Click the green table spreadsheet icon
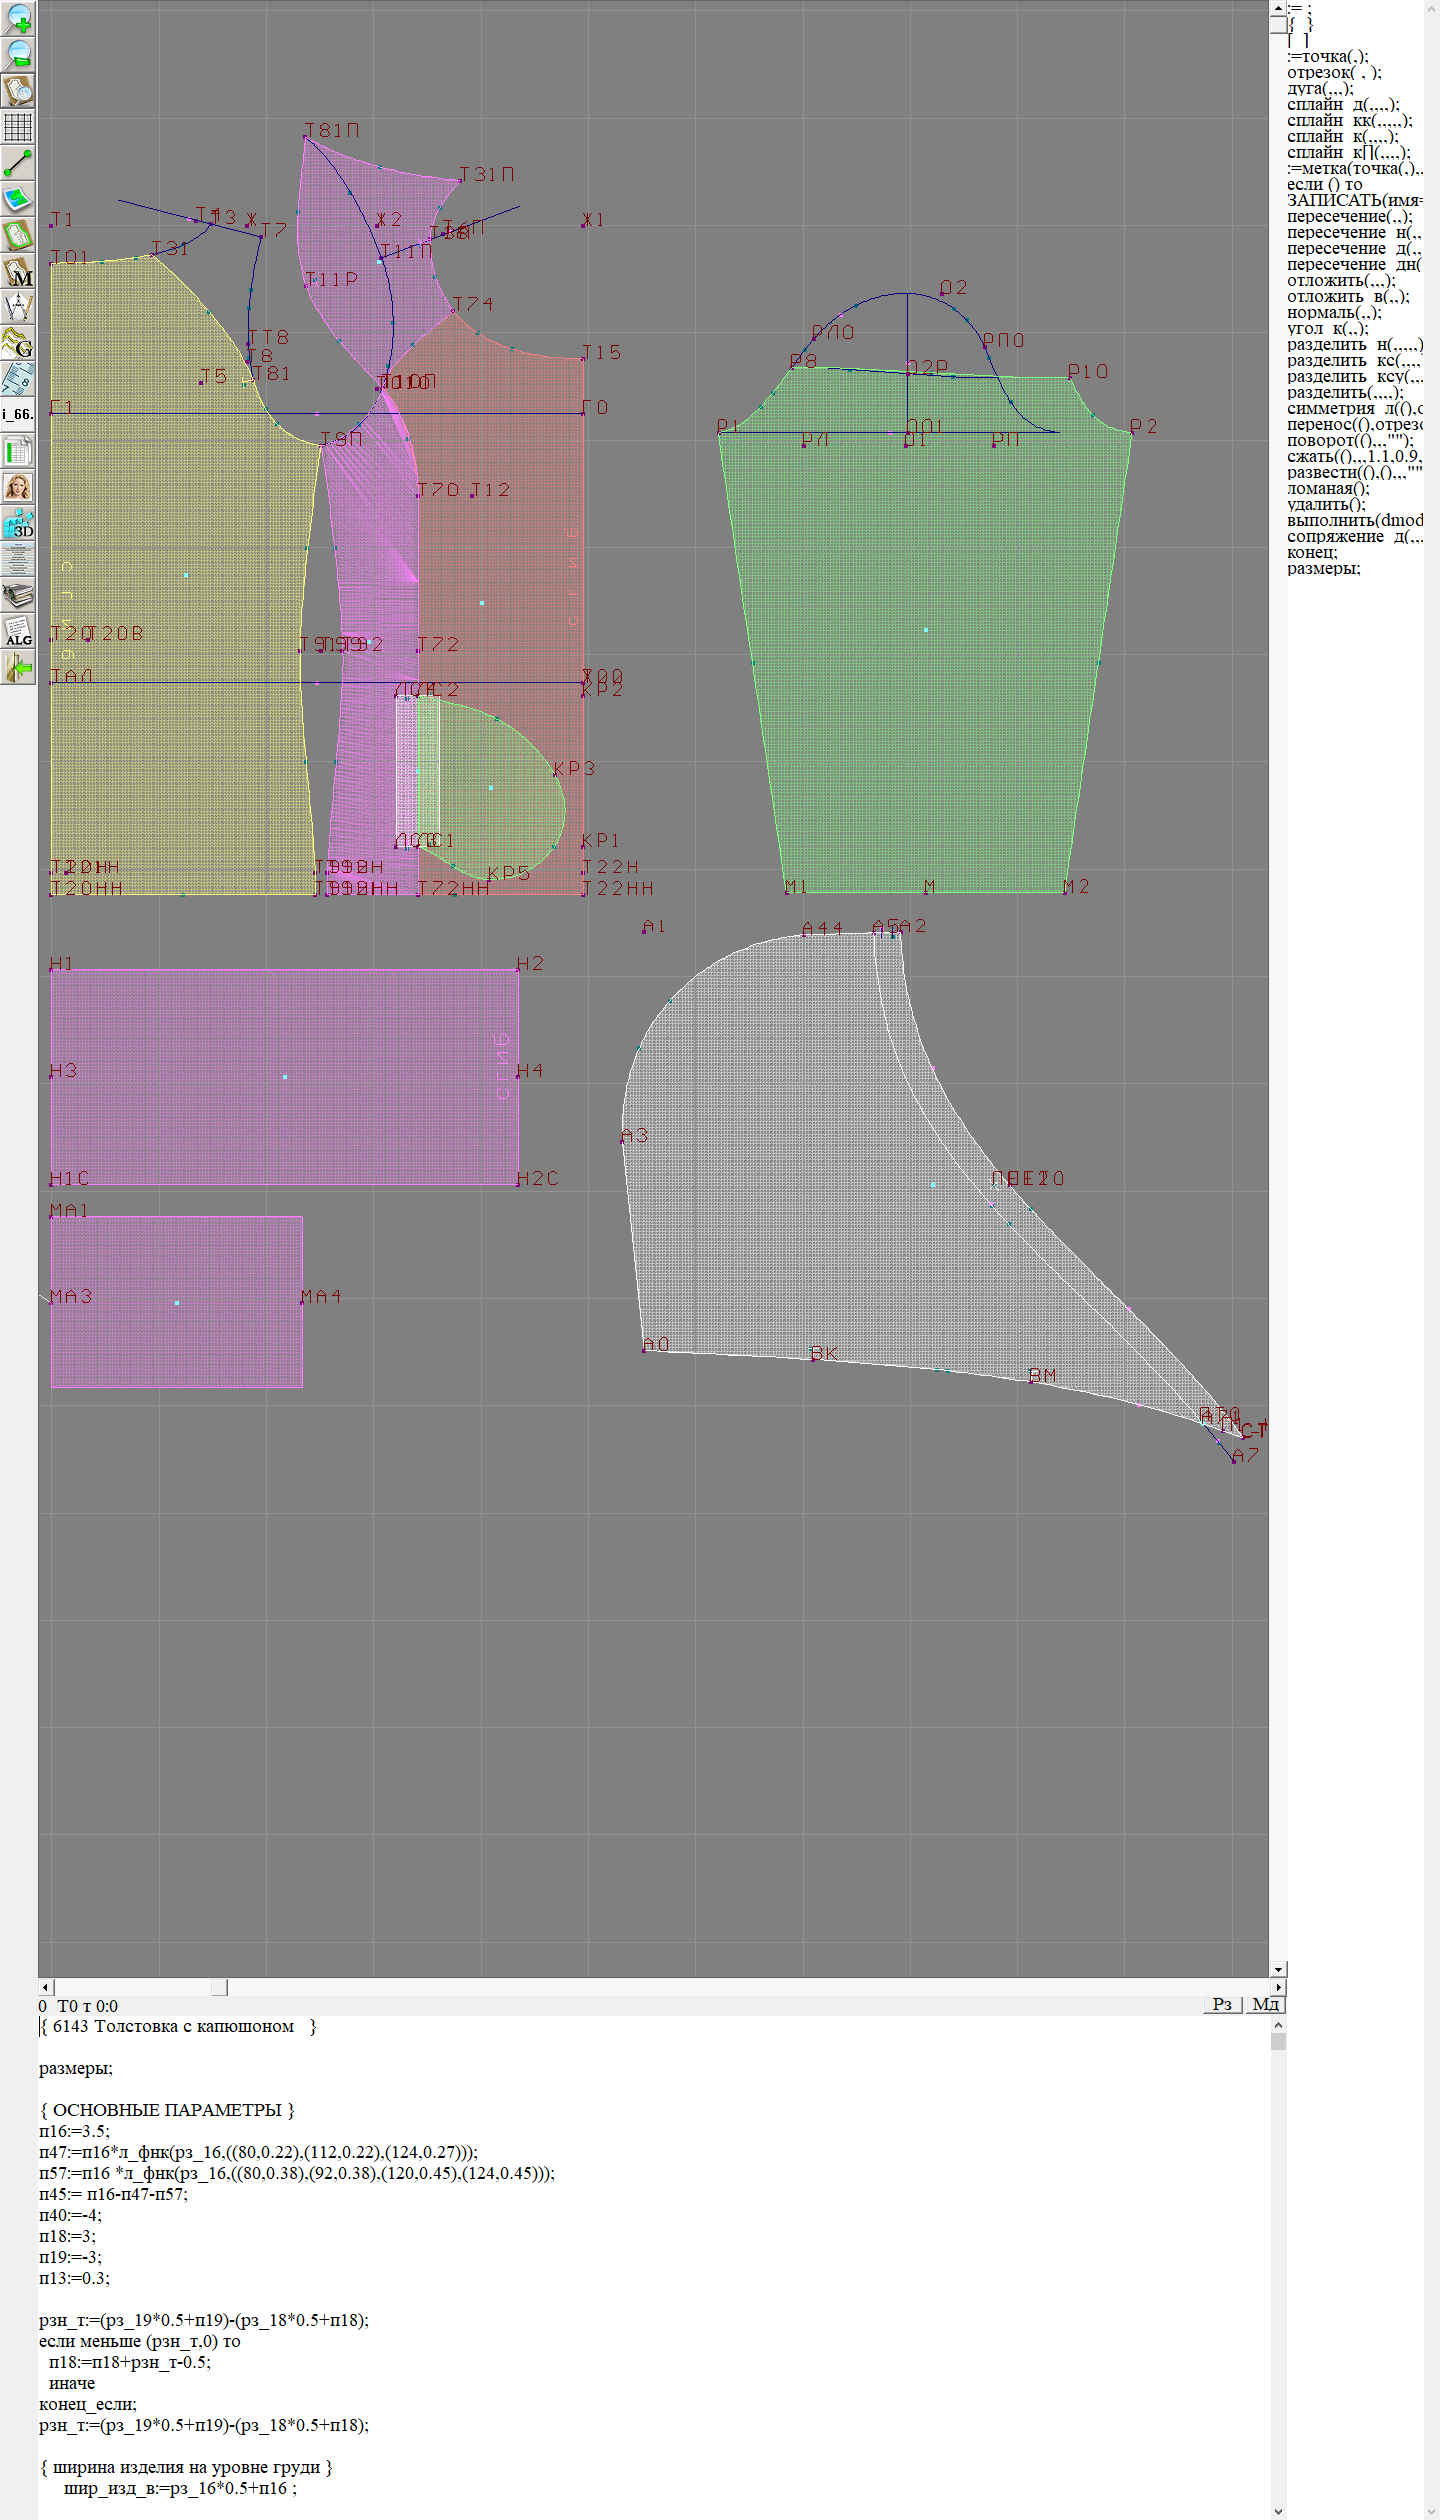1440x2520 pixels. click(18, 451)
